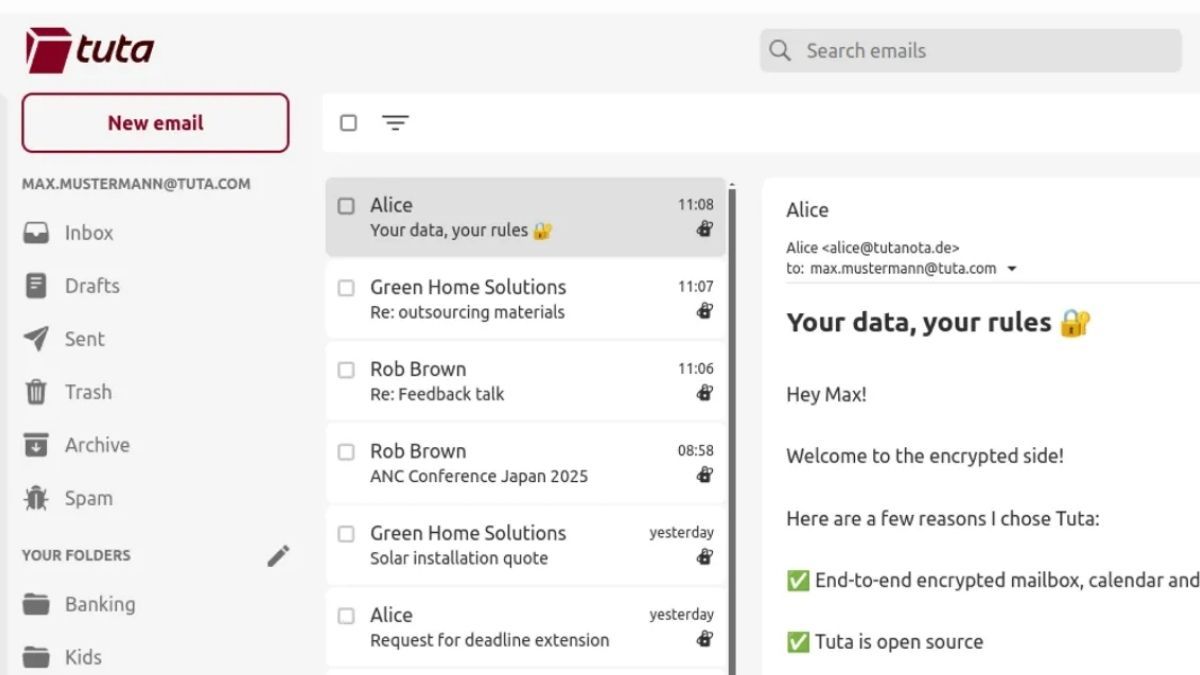Click the Trash bin icon
This screenshot has height=675, width=1200.
click(36, 392)
